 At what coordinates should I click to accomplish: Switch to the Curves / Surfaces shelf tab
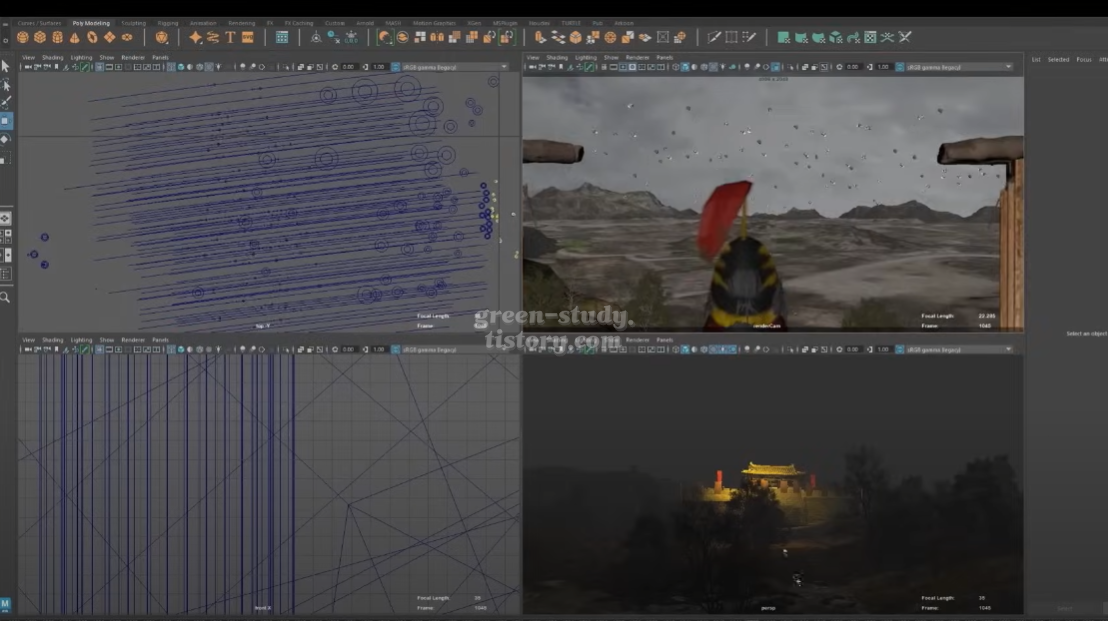[40, 23]
